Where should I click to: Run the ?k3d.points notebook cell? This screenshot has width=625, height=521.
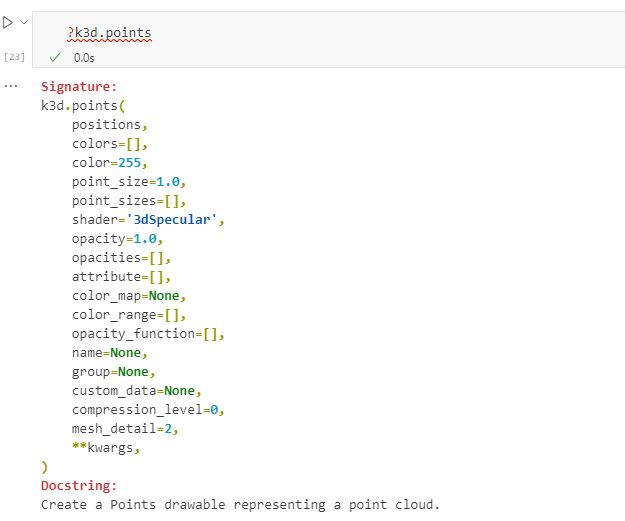tap(8, 22)
